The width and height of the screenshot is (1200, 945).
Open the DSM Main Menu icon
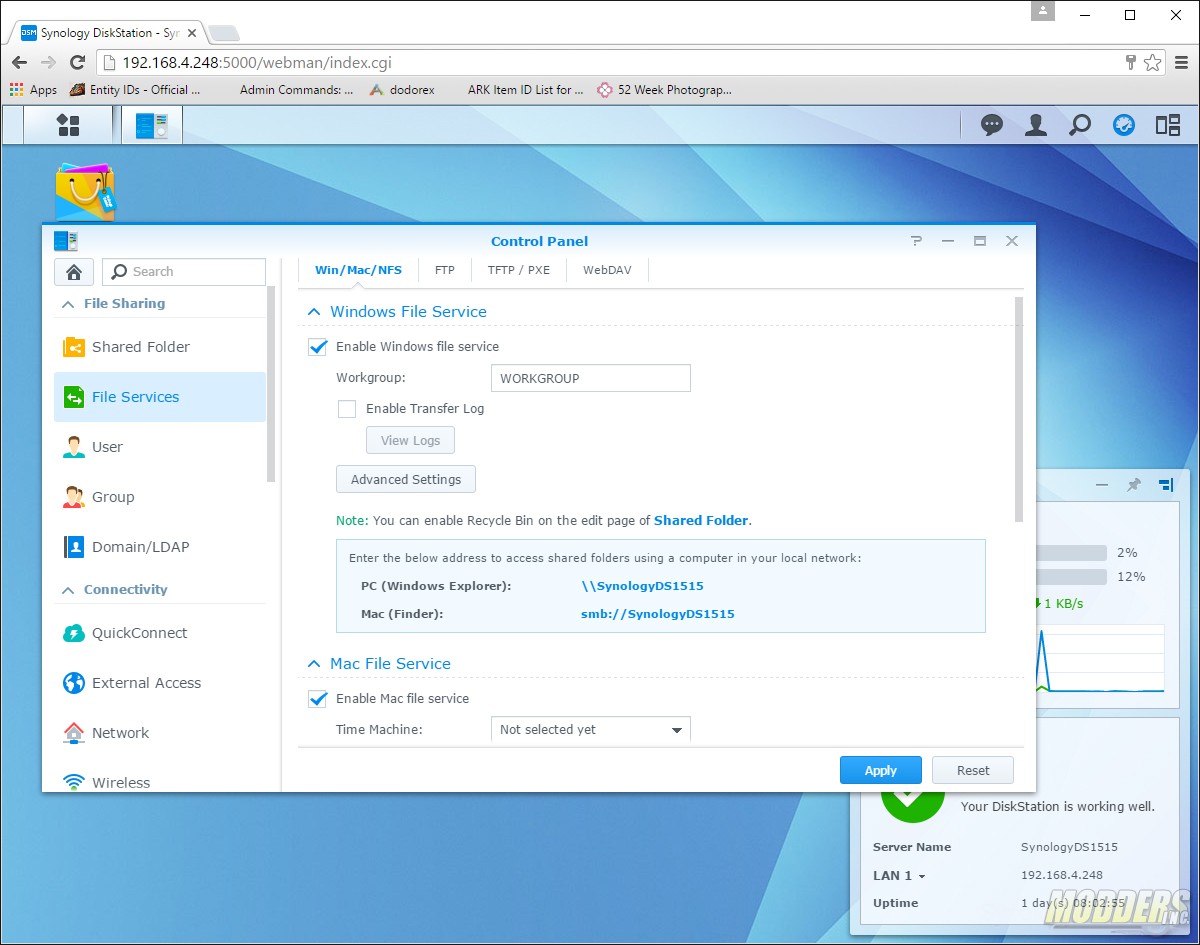coord(68,125)
